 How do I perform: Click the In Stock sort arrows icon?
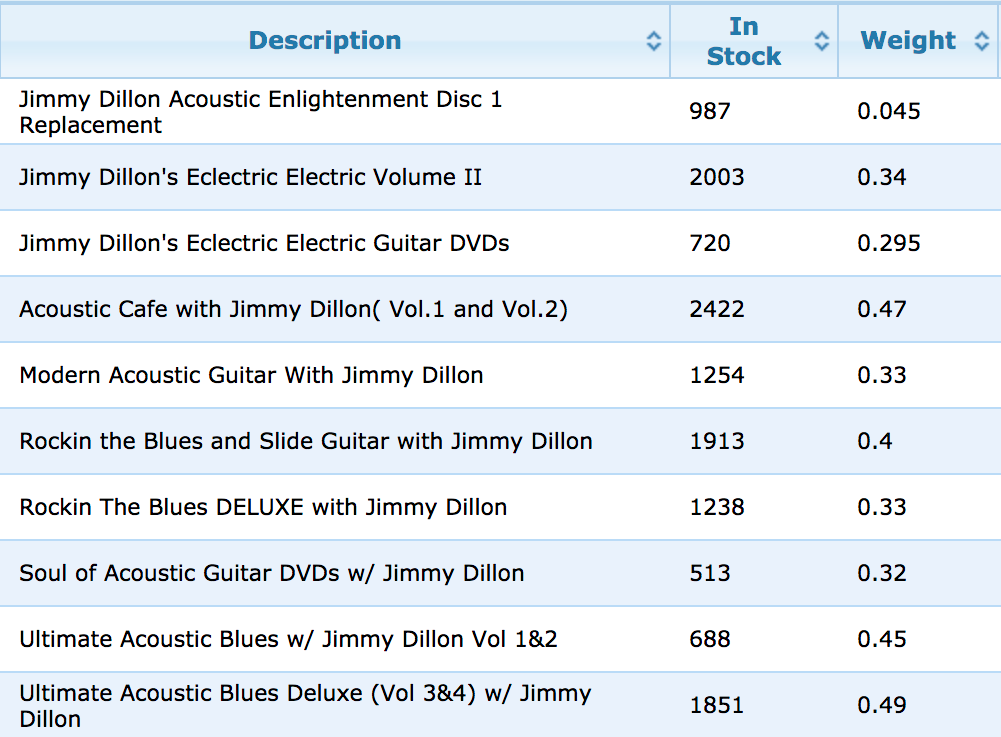pos(822,41)
